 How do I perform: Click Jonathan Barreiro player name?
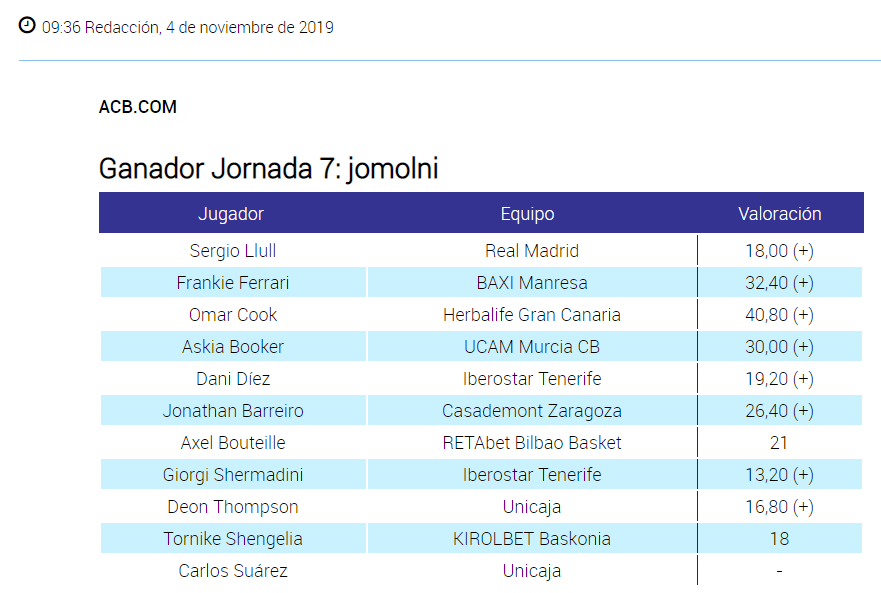(232, 411)
